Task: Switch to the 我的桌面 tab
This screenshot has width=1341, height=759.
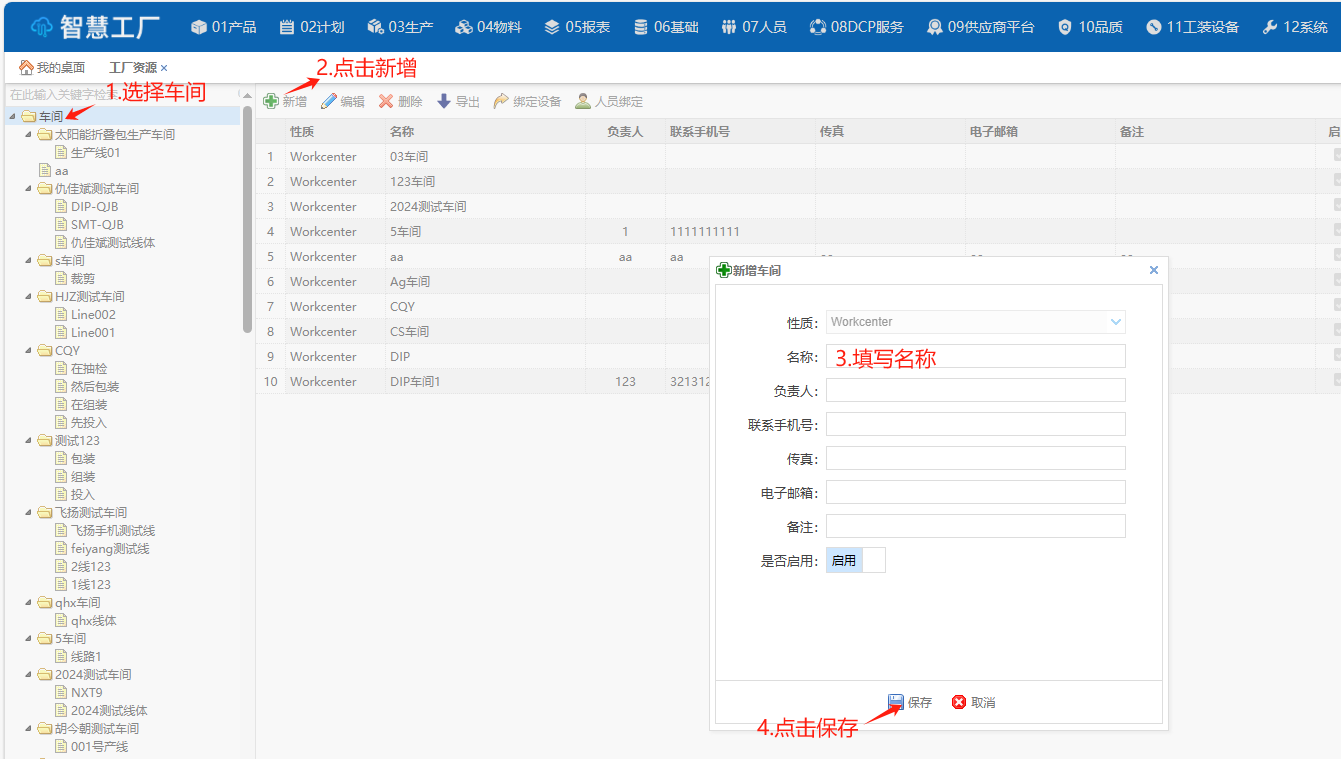Action: point(52,67)
